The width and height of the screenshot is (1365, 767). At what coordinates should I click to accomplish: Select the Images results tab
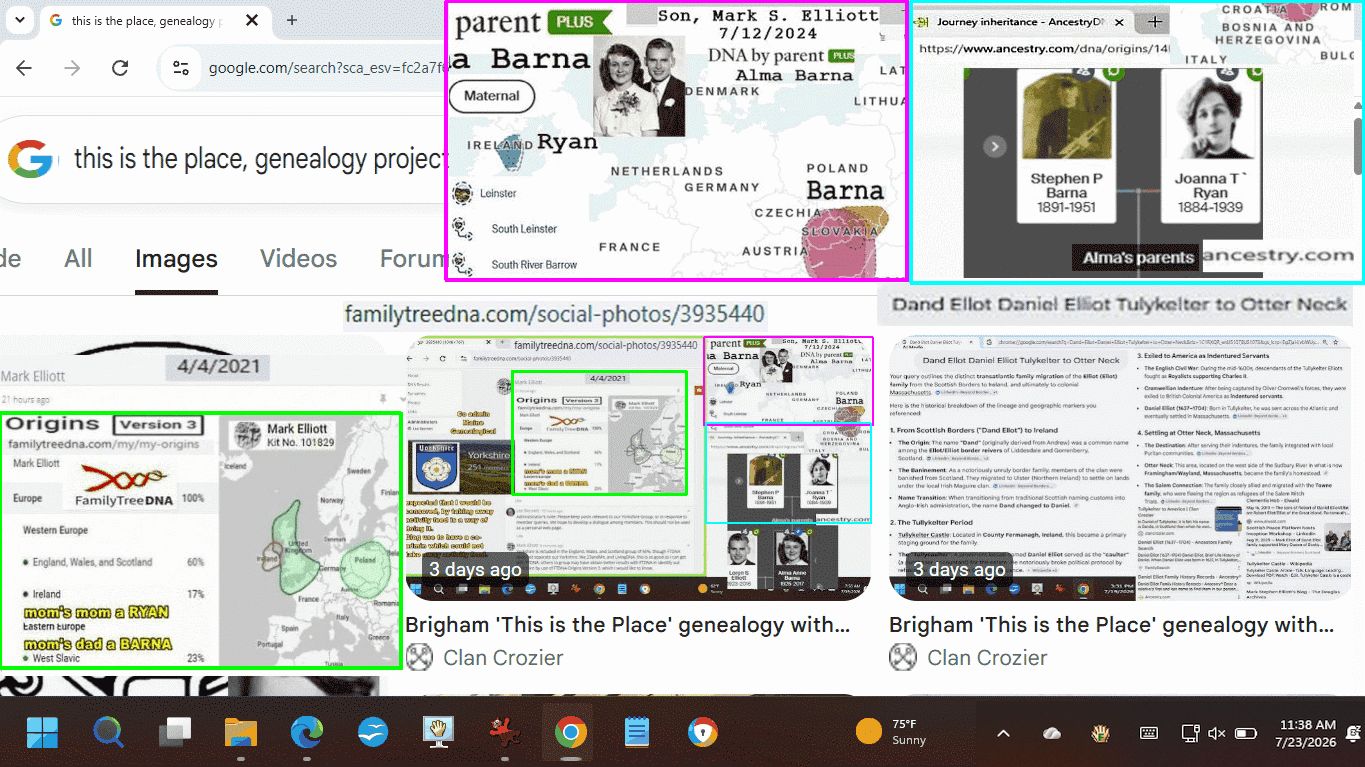(176, 259)
